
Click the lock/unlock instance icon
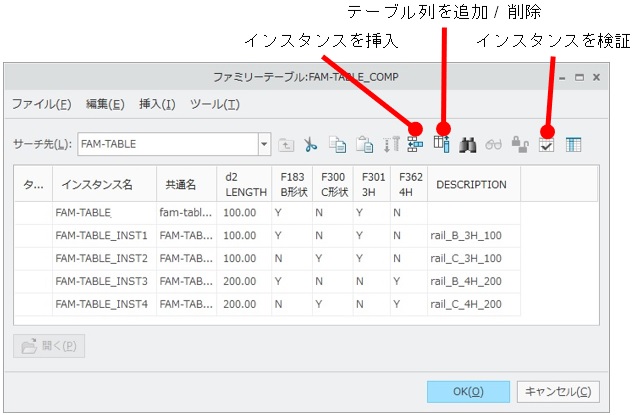pyautogui.click(x=520, y=144)
